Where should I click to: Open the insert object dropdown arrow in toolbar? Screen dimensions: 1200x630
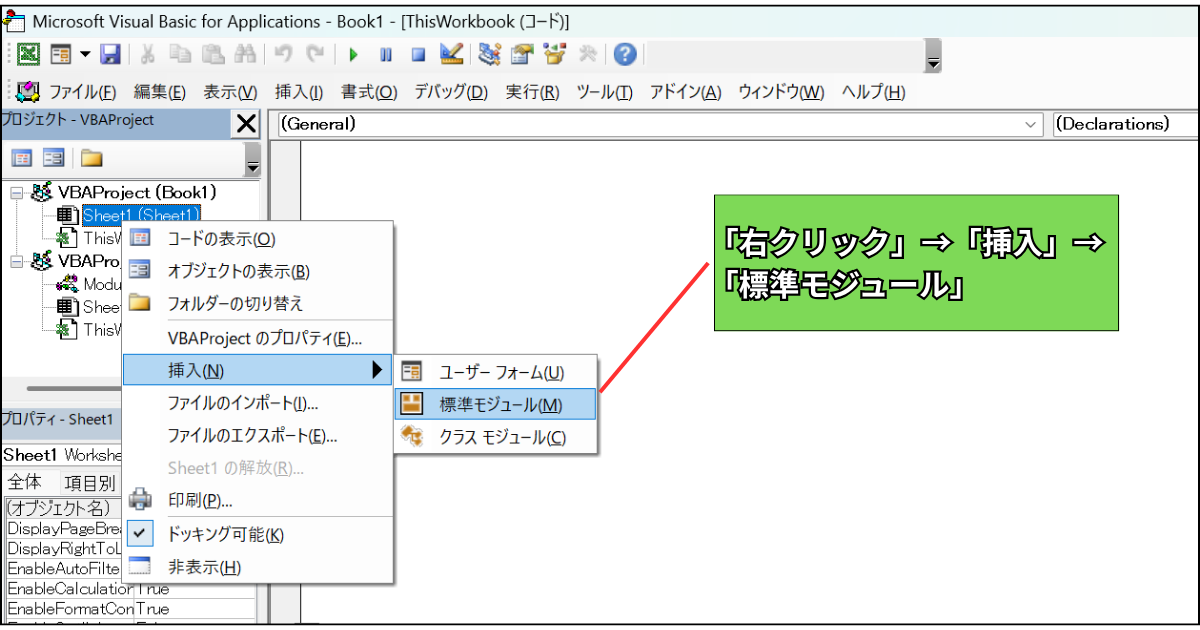[84, 54]
